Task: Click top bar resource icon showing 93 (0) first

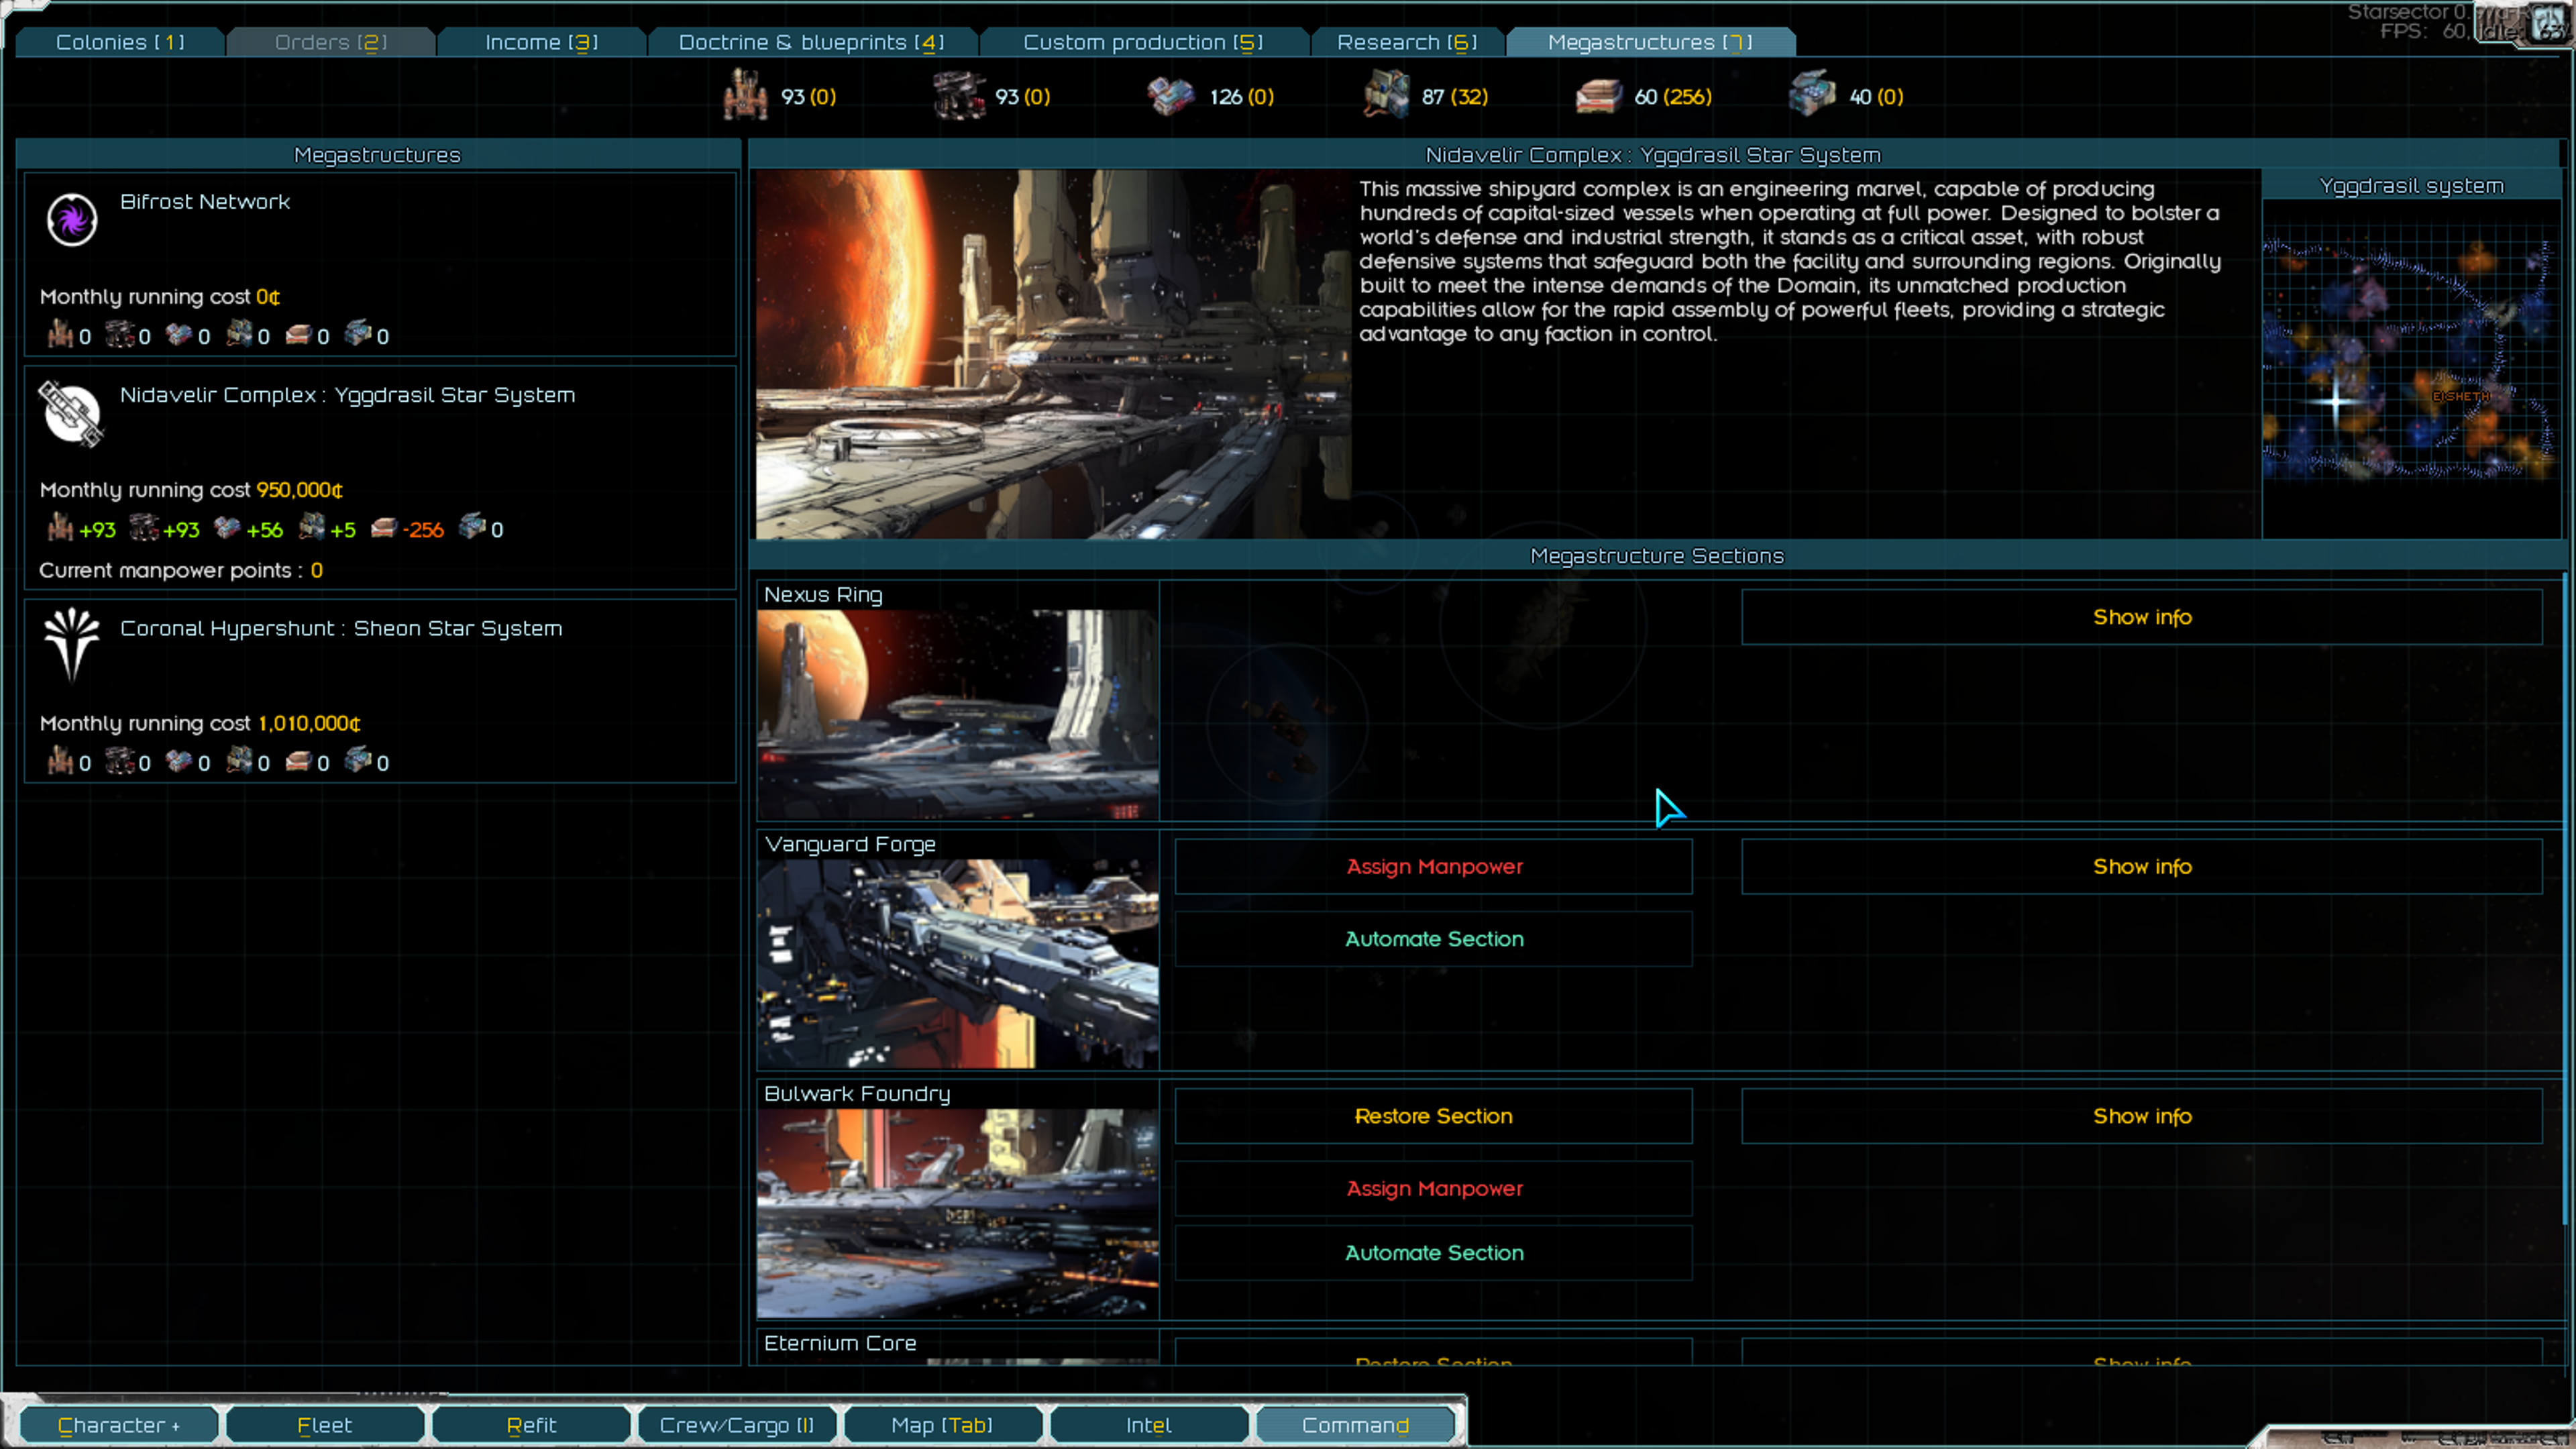Action: [x=746, y=95]
